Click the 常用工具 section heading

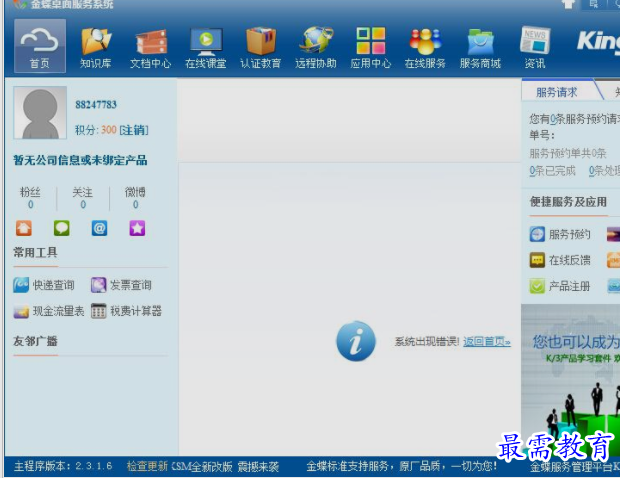[36, 253]
